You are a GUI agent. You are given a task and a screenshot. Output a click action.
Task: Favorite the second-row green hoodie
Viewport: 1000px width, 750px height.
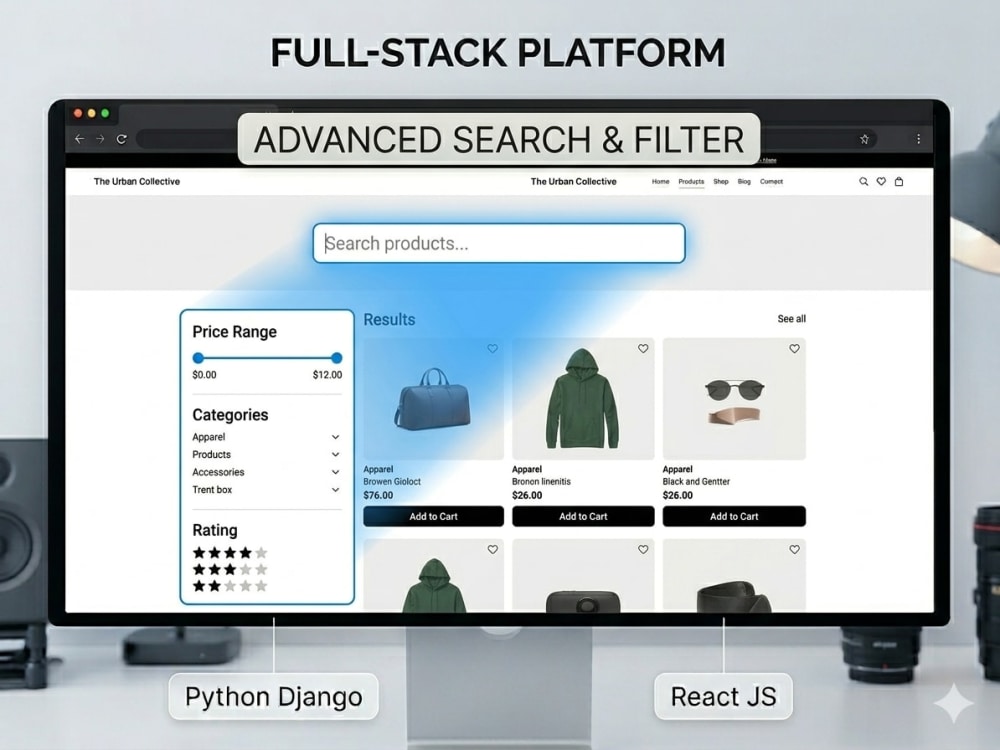click(x=492, y=549)
